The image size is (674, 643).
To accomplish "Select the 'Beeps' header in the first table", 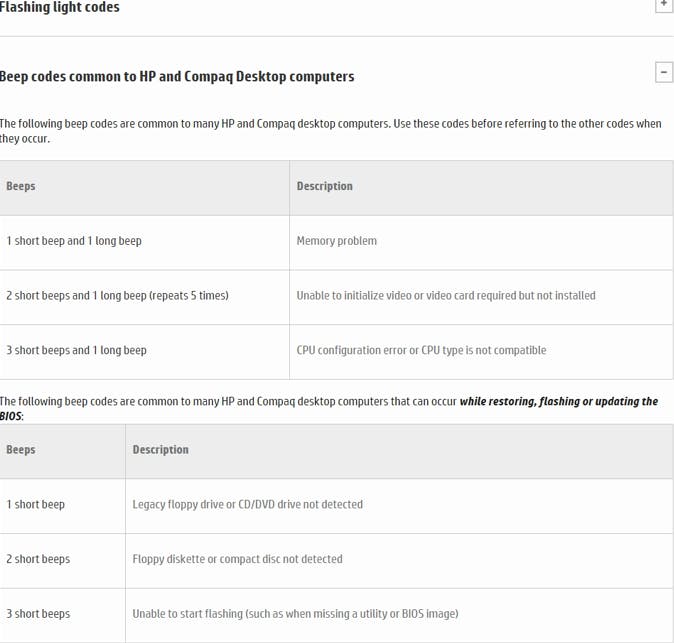I will pyautogui.click(x=21, y=186).
